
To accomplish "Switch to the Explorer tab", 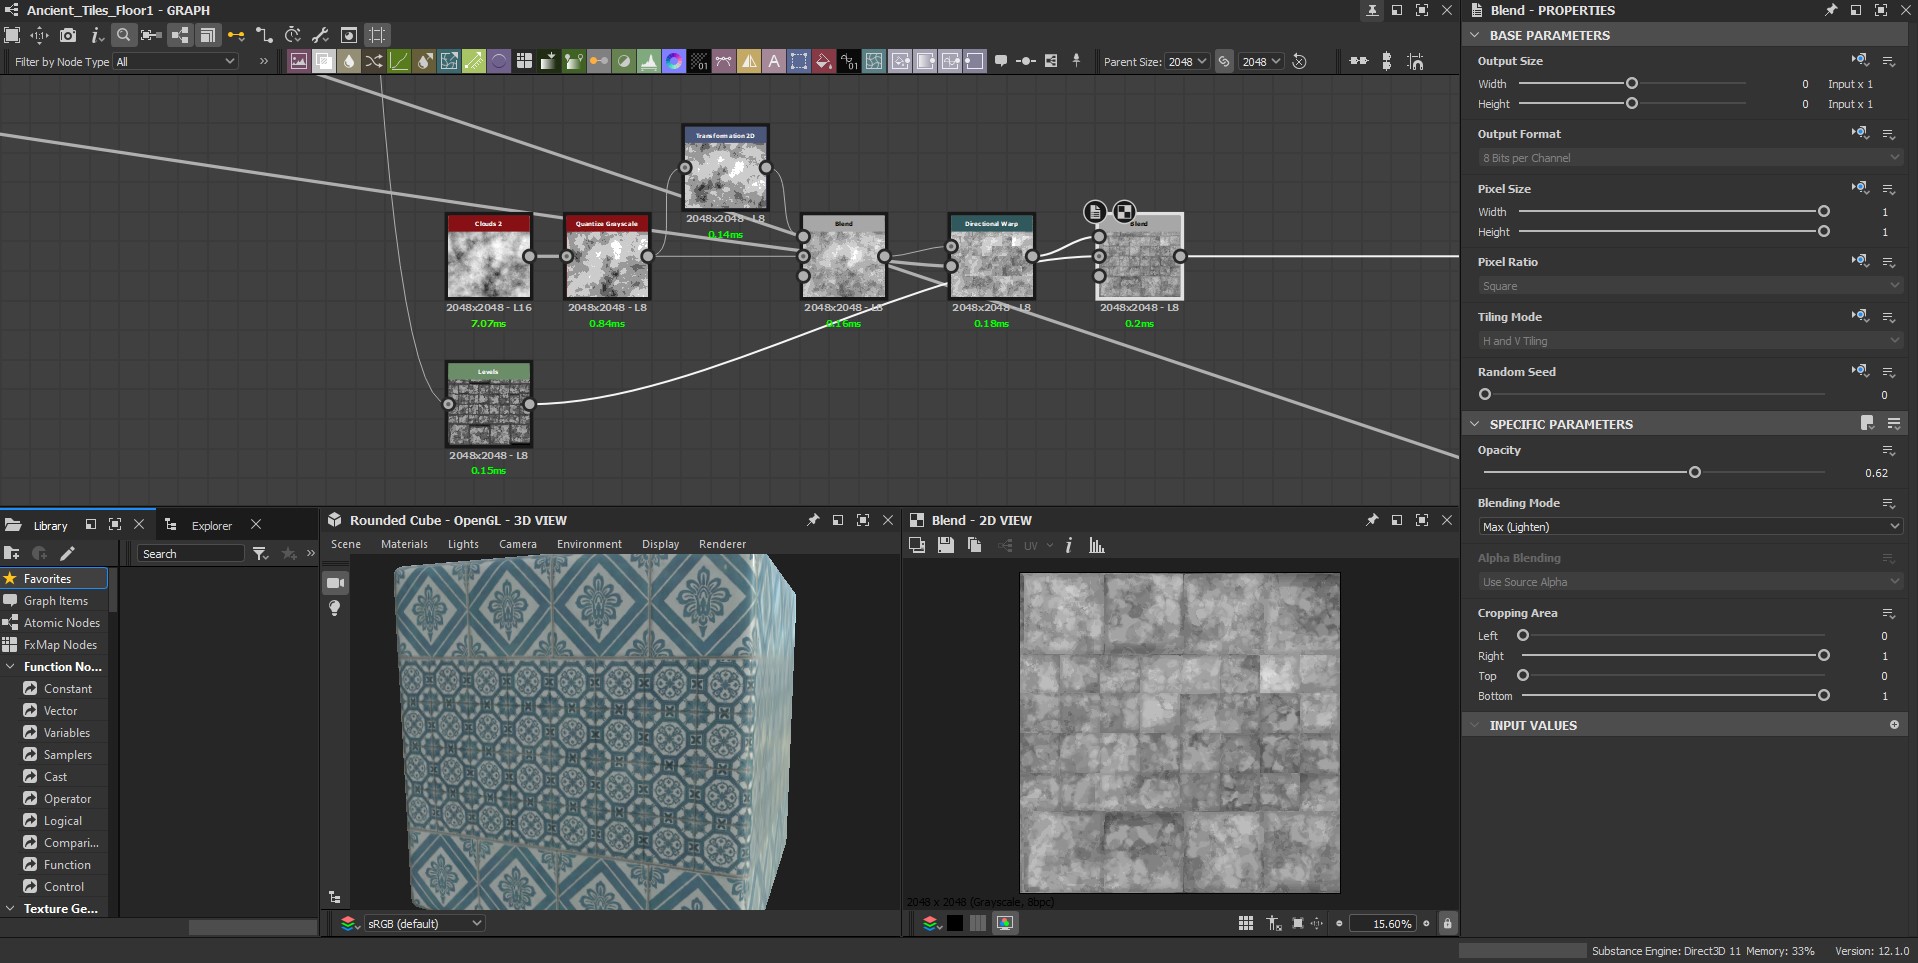I will click(x=211, y=525).
